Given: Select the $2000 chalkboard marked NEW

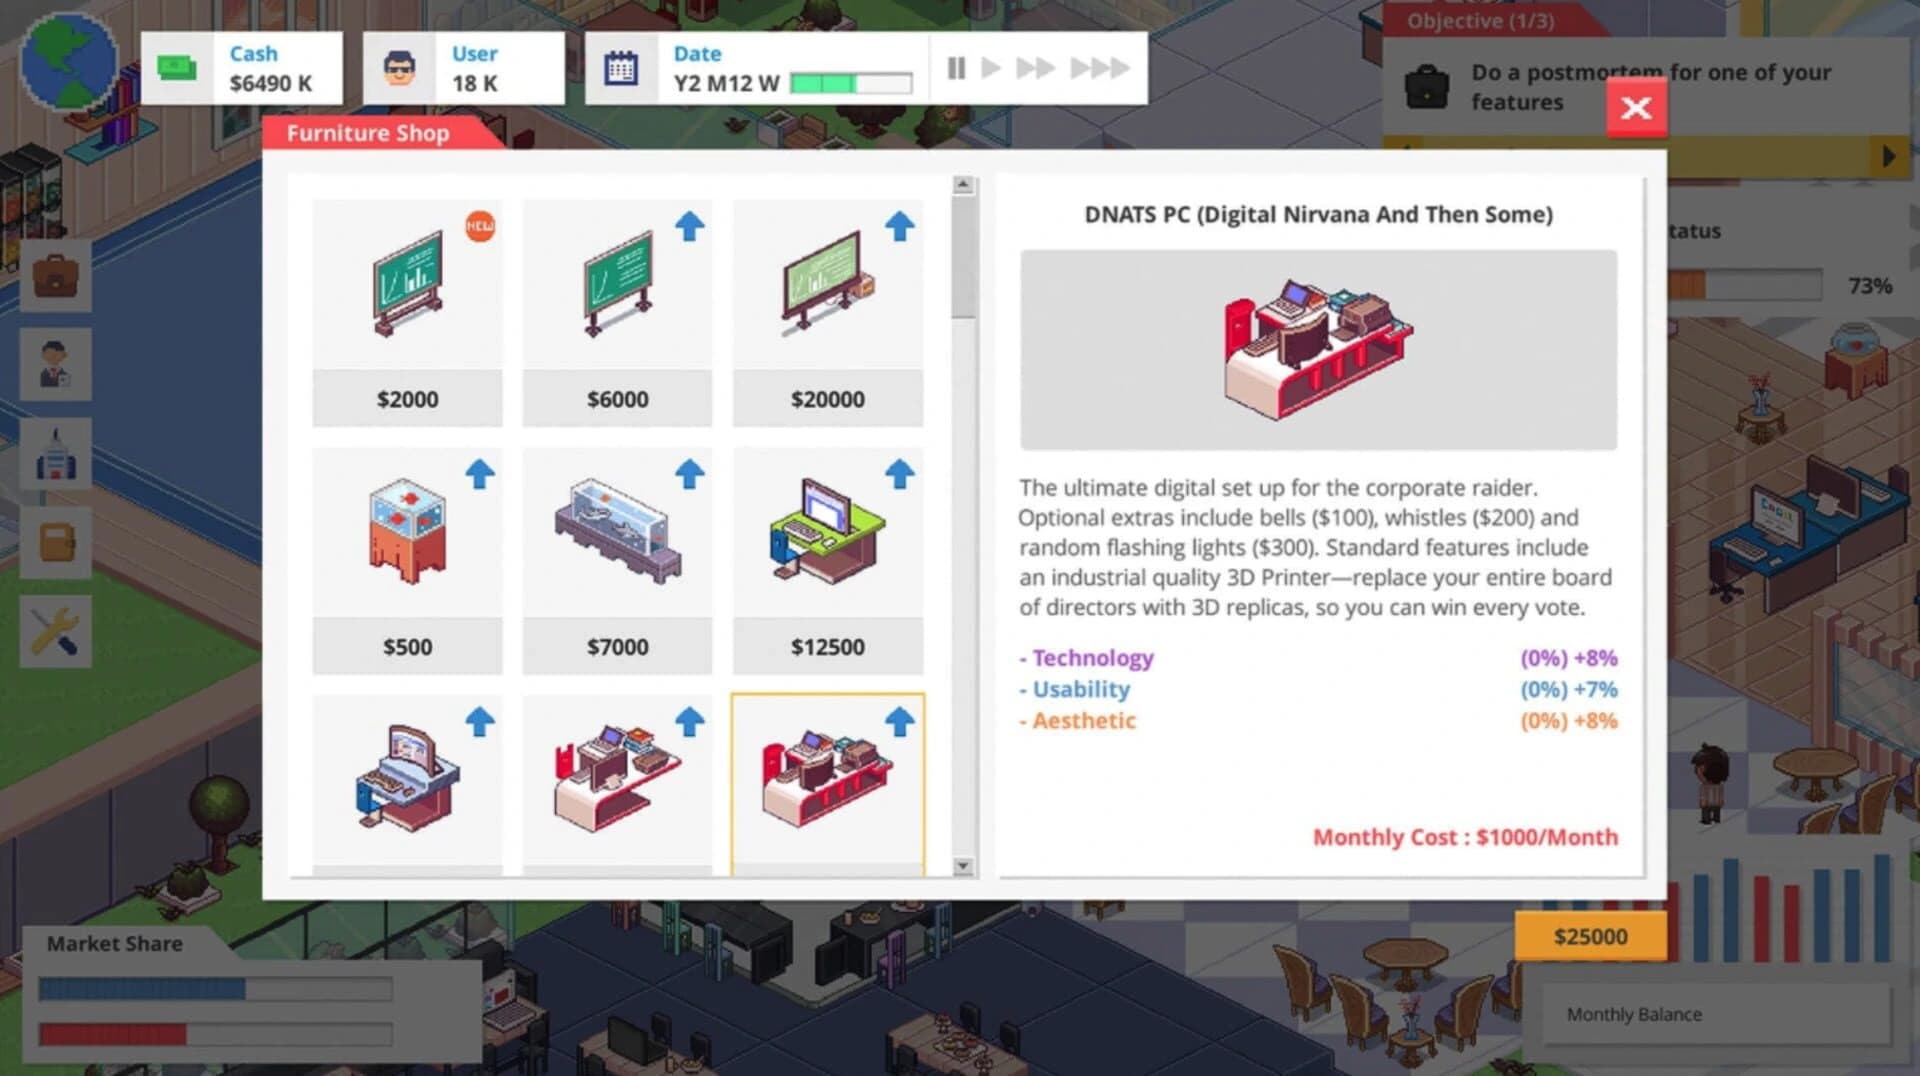Looking at the screenshot, I should (407, 285).
